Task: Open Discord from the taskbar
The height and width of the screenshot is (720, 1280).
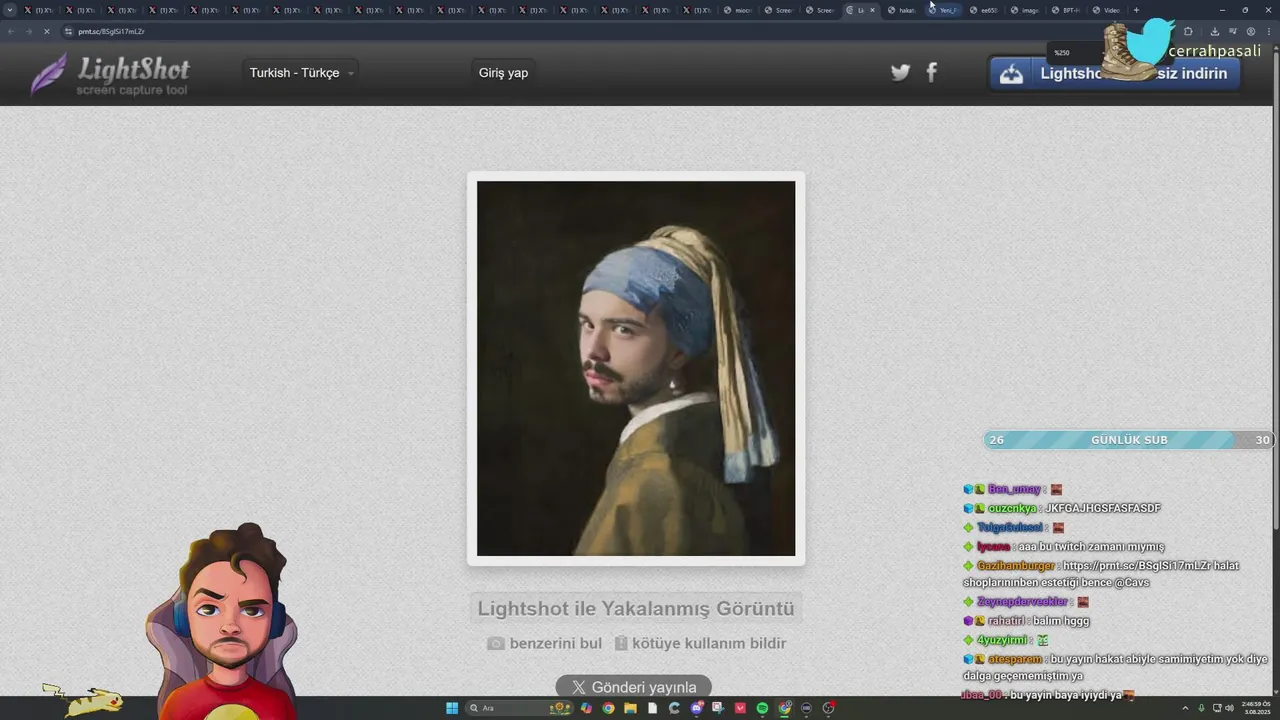Action: (x=697, y=708)
